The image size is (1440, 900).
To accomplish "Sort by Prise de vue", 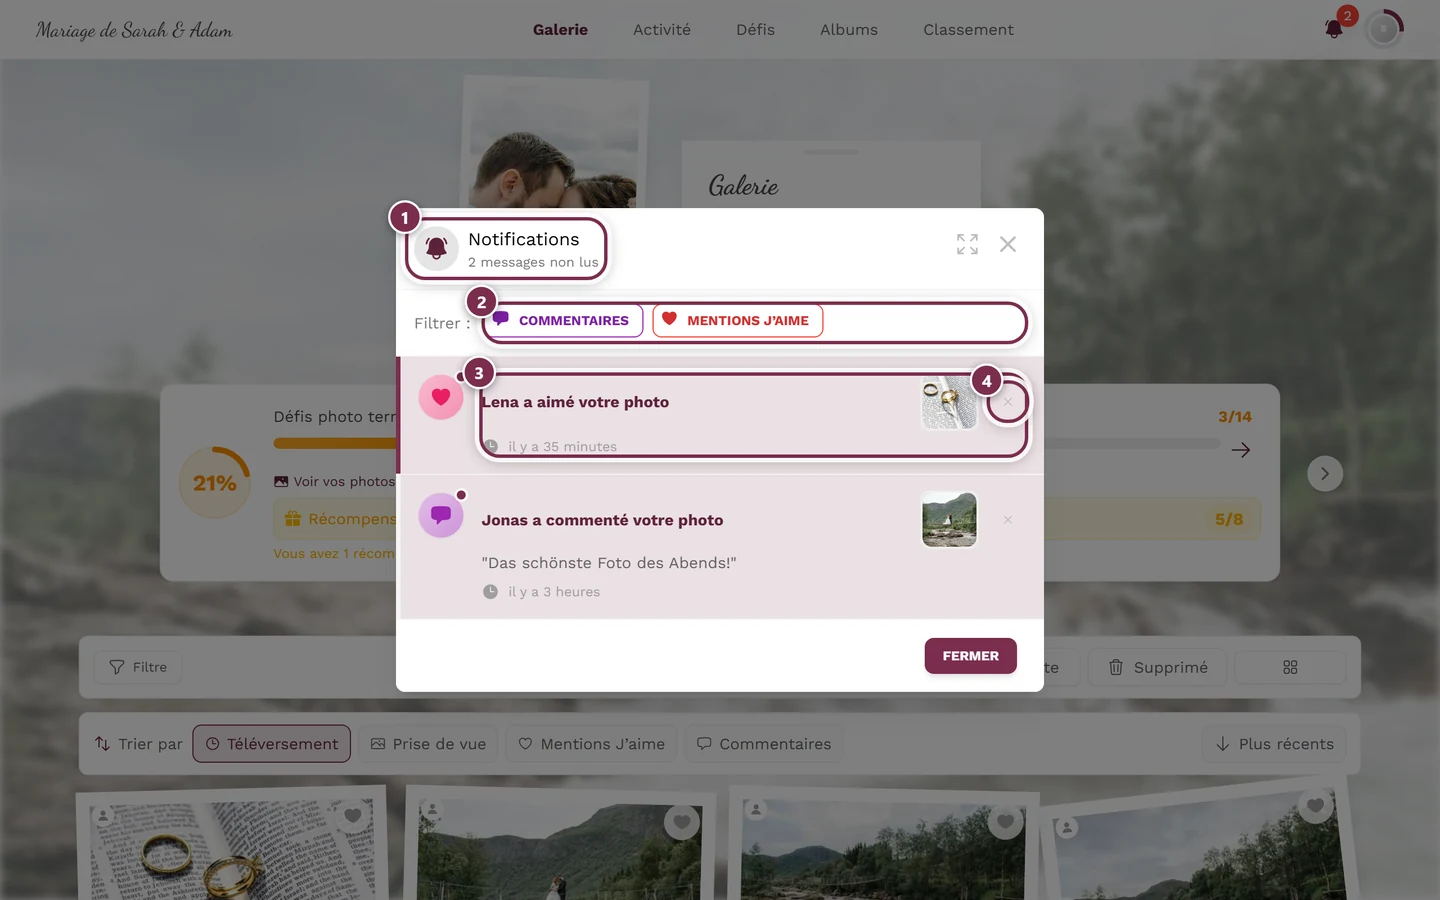I will click(428, 744).
